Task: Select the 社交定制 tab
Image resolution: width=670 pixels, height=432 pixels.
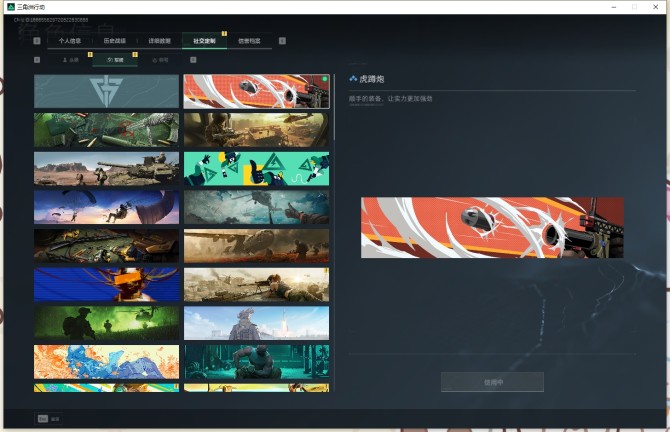Action: coord(204,41)
